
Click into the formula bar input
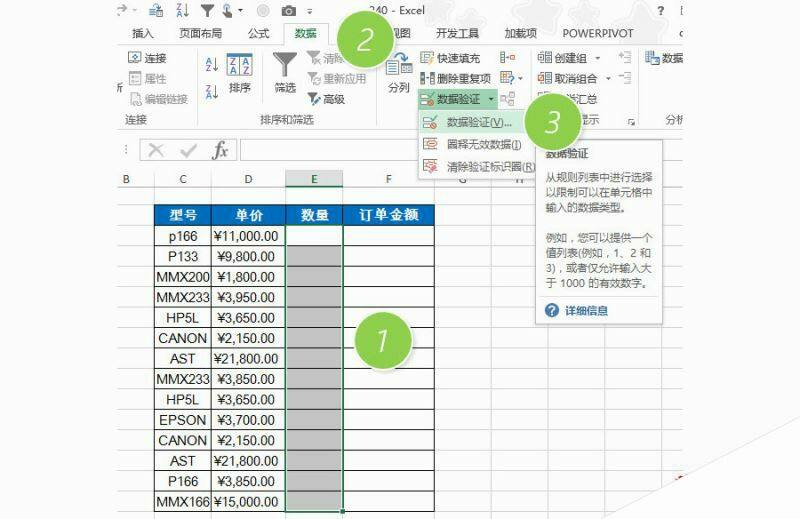coord(329,150)
